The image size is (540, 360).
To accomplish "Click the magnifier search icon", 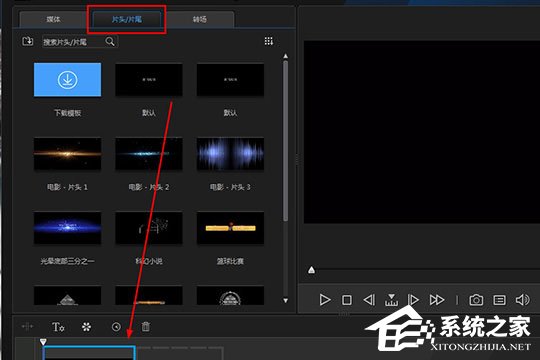I will tap(110, 42).
